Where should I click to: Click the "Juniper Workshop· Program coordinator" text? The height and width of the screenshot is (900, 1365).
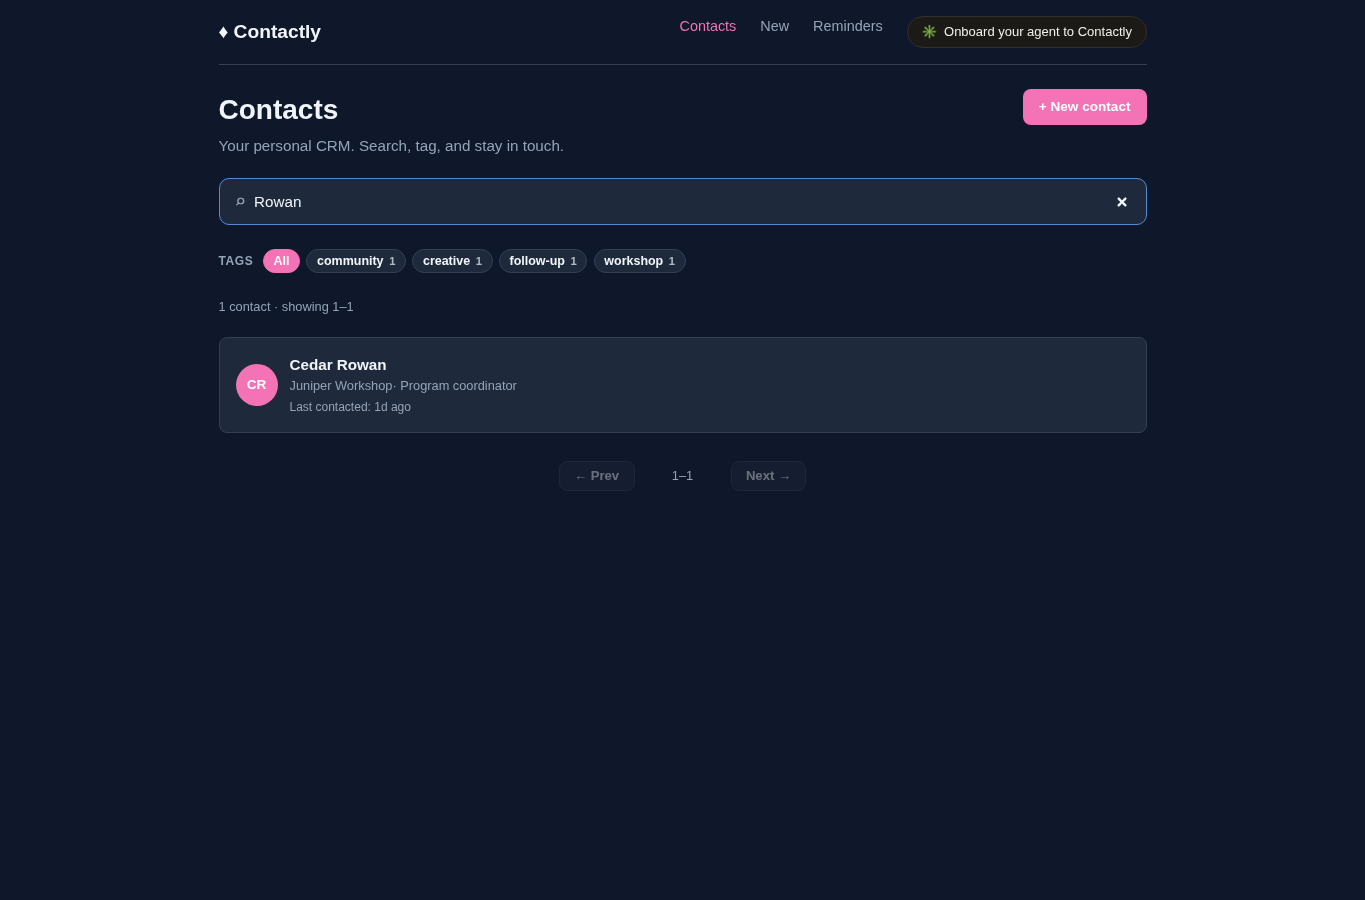click(403, 386)
